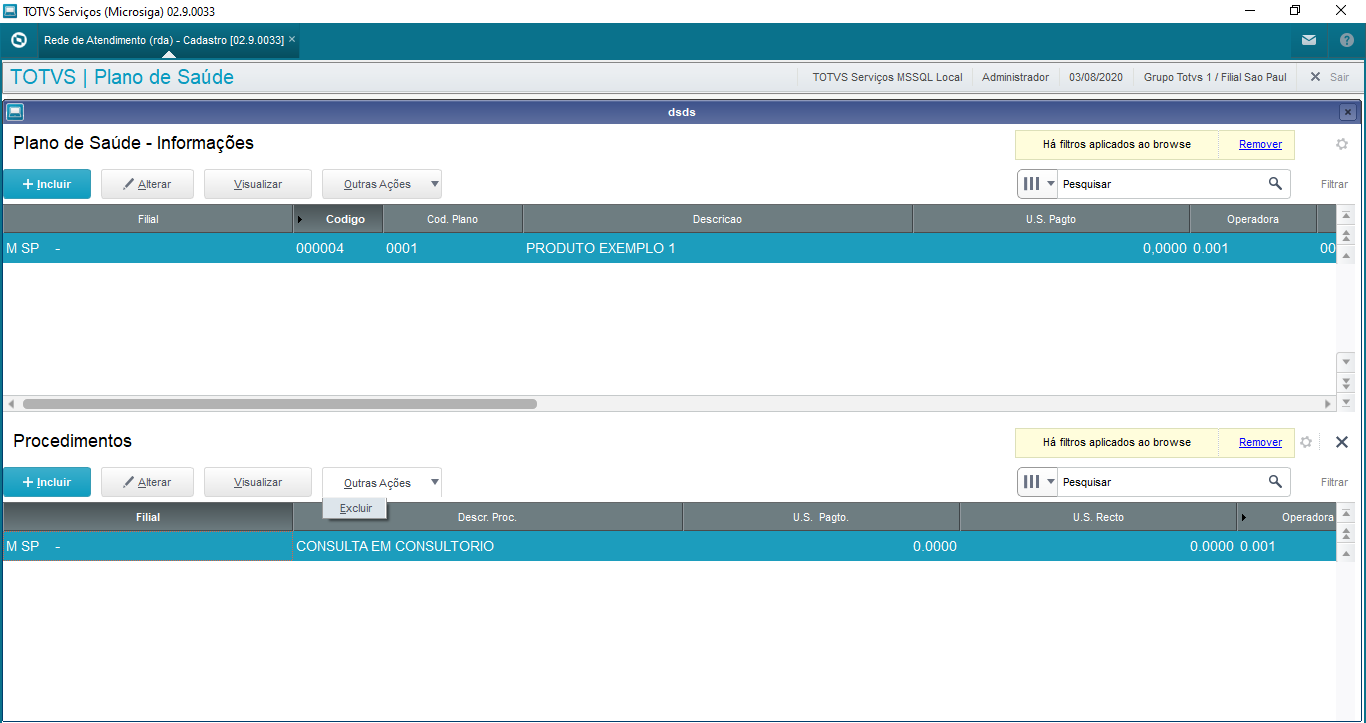
Task: Select the code cell 000004
Action: click(x=337, y=248)
